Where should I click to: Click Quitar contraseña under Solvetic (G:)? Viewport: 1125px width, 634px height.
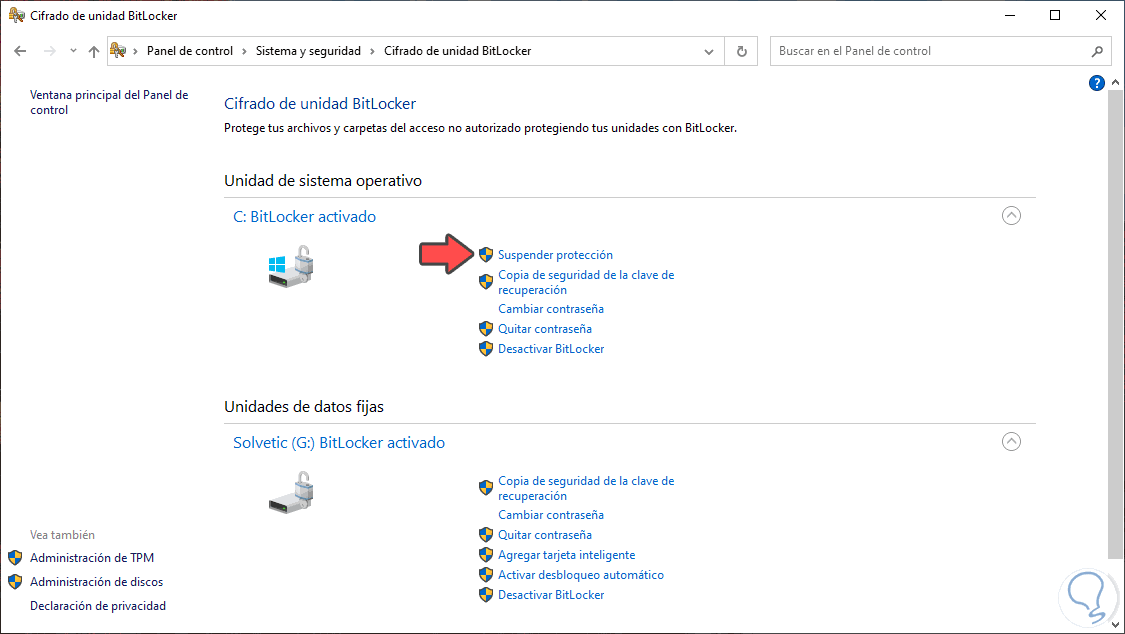click(545, 534)
